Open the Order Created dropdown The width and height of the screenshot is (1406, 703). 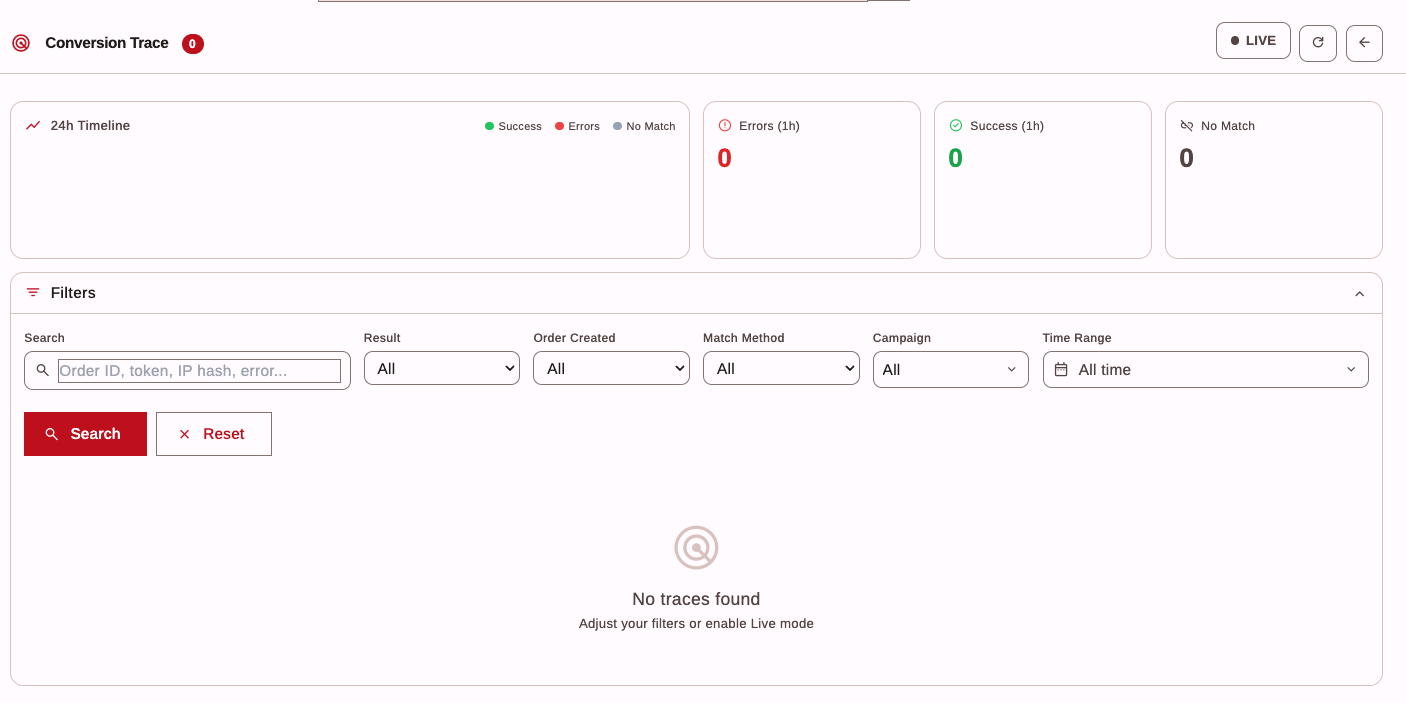(x=611, y=369)
